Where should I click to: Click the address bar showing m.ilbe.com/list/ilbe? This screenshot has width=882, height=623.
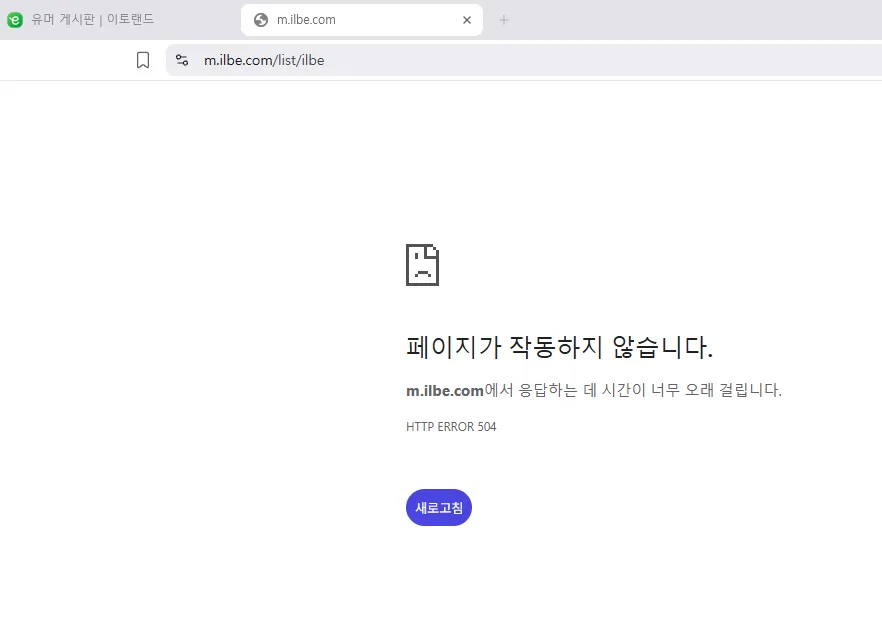[x=524, y=60]
